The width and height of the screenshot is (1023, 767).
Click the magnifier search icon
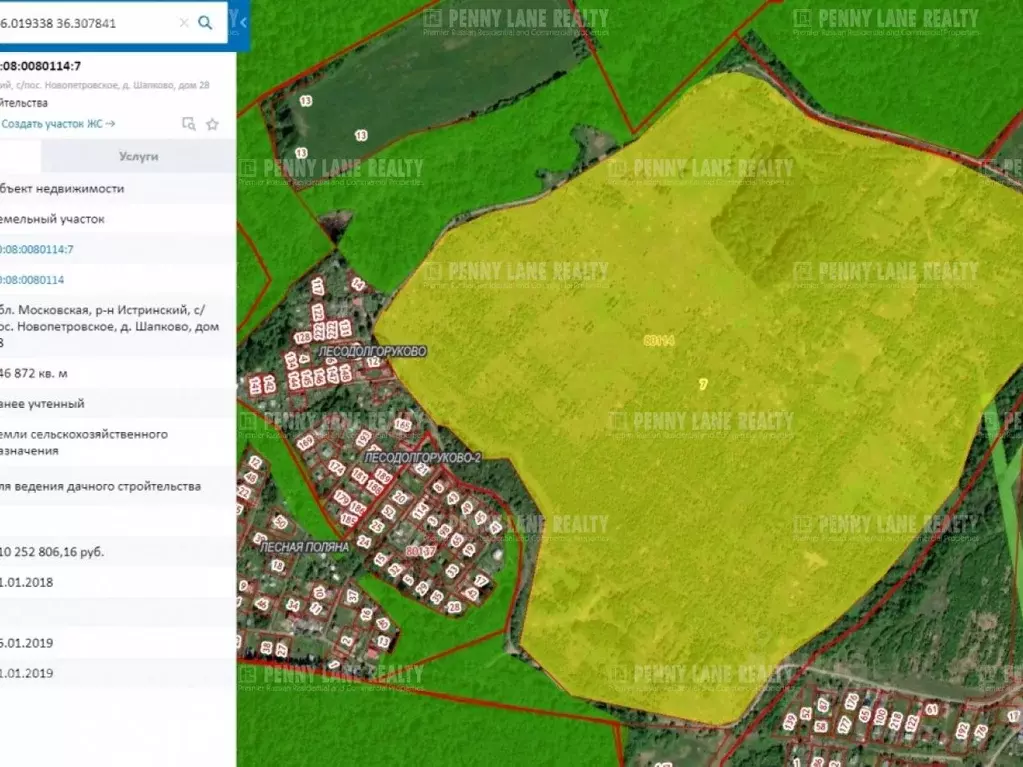[x=206, y=22]
